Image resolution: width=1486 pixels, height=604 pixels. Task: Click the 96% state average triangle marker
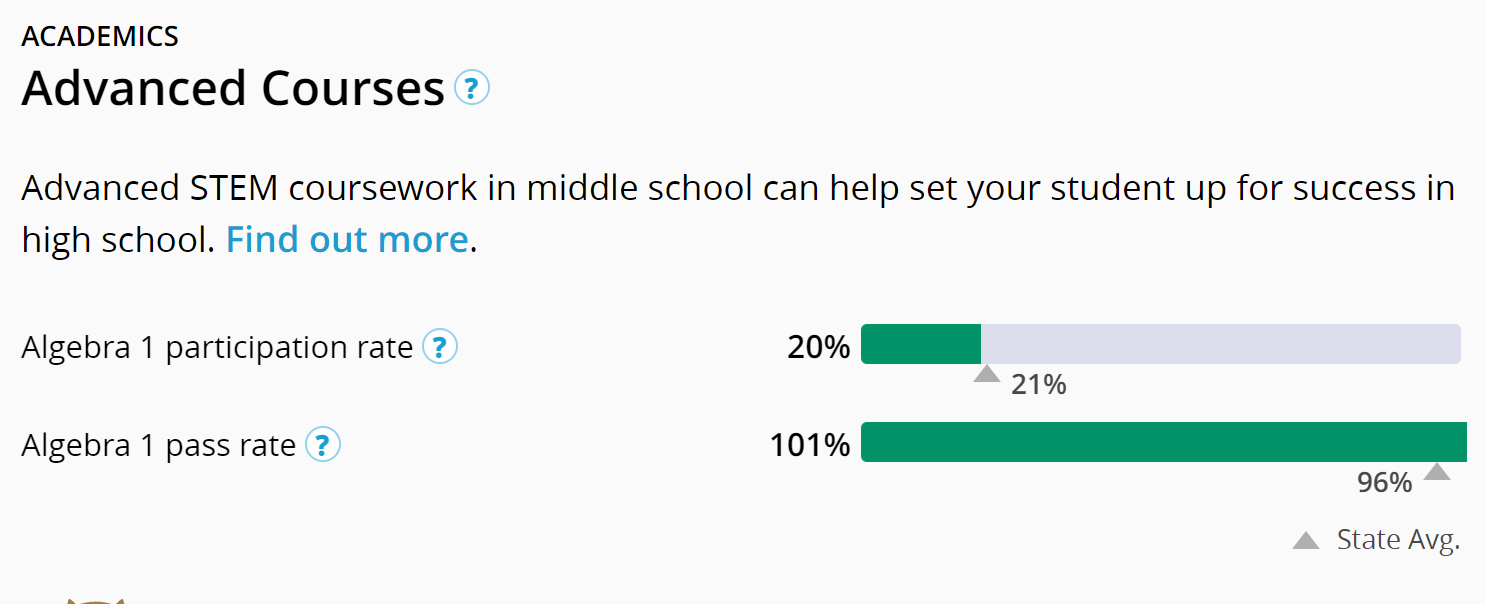pos(1437,472)
